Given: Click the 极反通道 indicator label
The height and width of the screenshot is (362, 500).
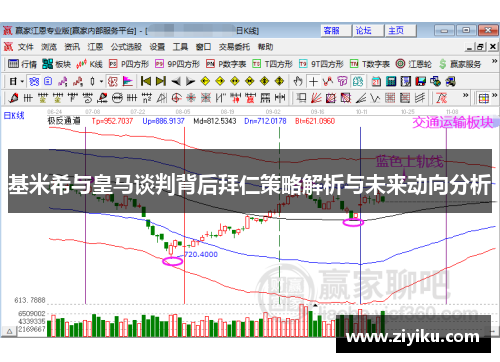Looking at the screenshot, I should [x=64, y=121].
